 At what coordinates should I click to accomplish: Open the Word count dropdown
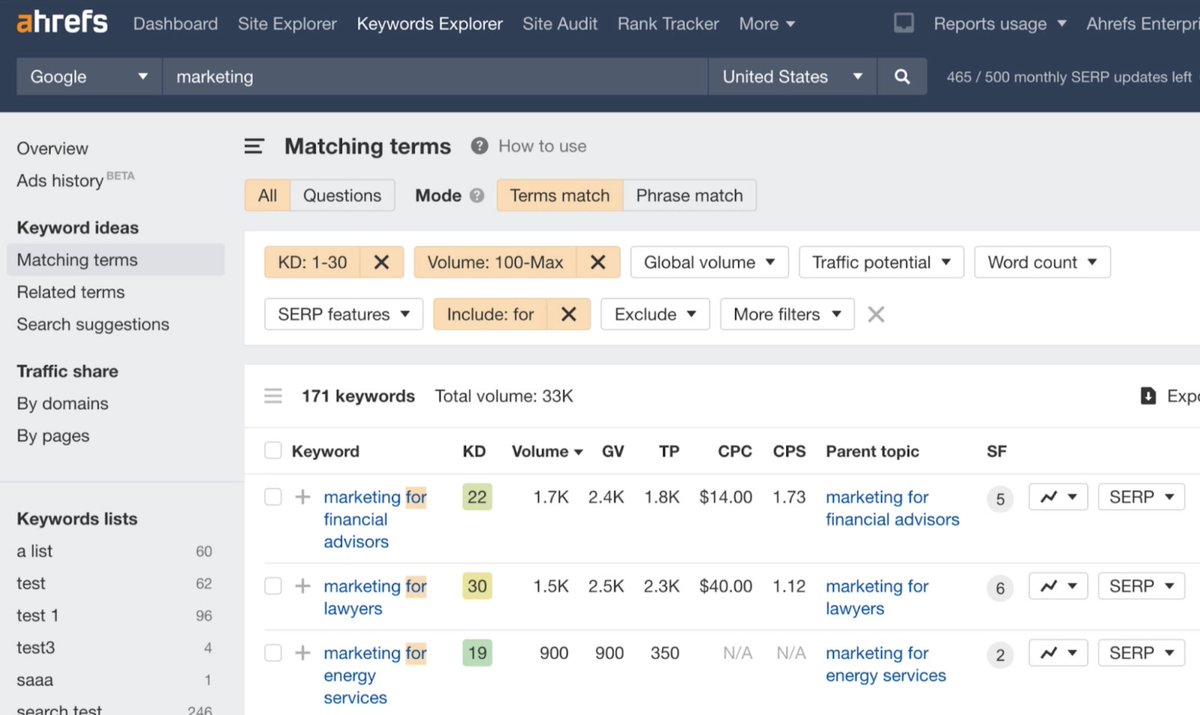click(x=1042, y=262)
